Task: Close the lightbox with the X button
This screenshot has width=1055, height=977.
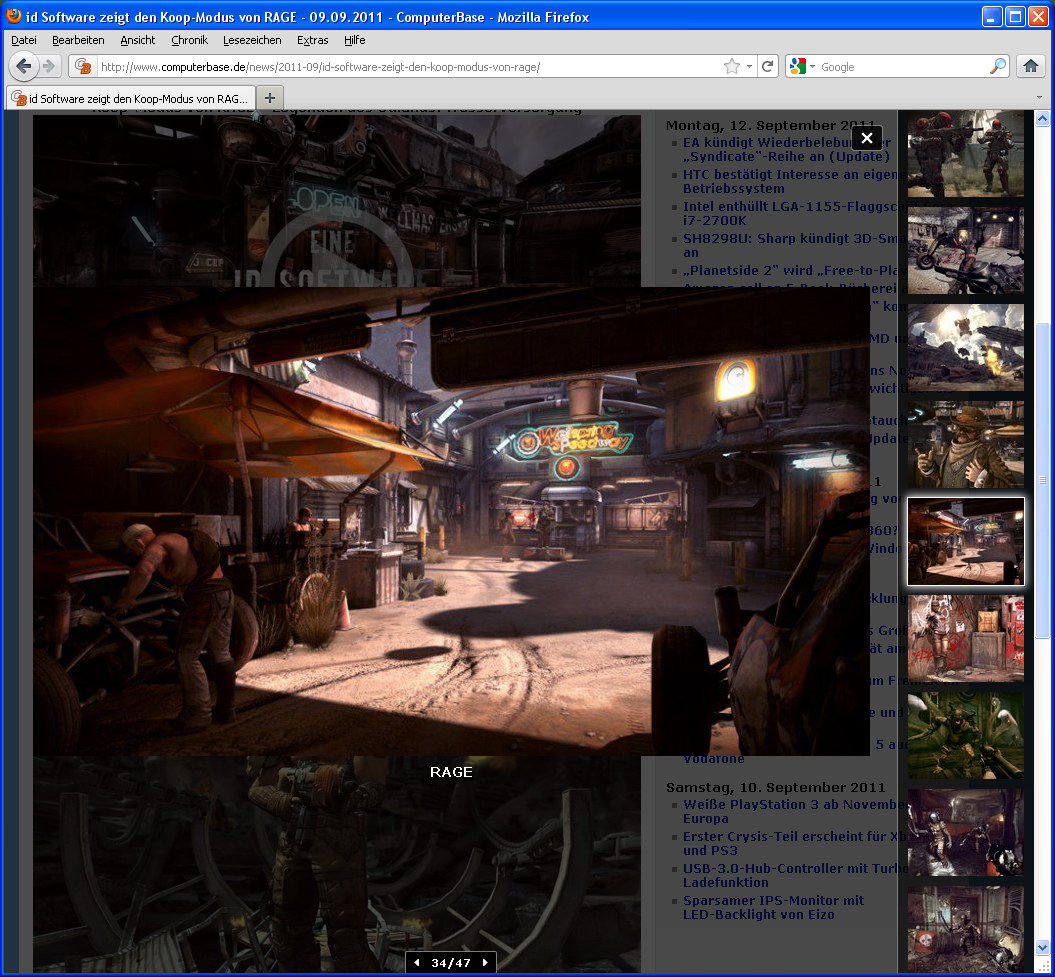Action: tap(867, 138)
